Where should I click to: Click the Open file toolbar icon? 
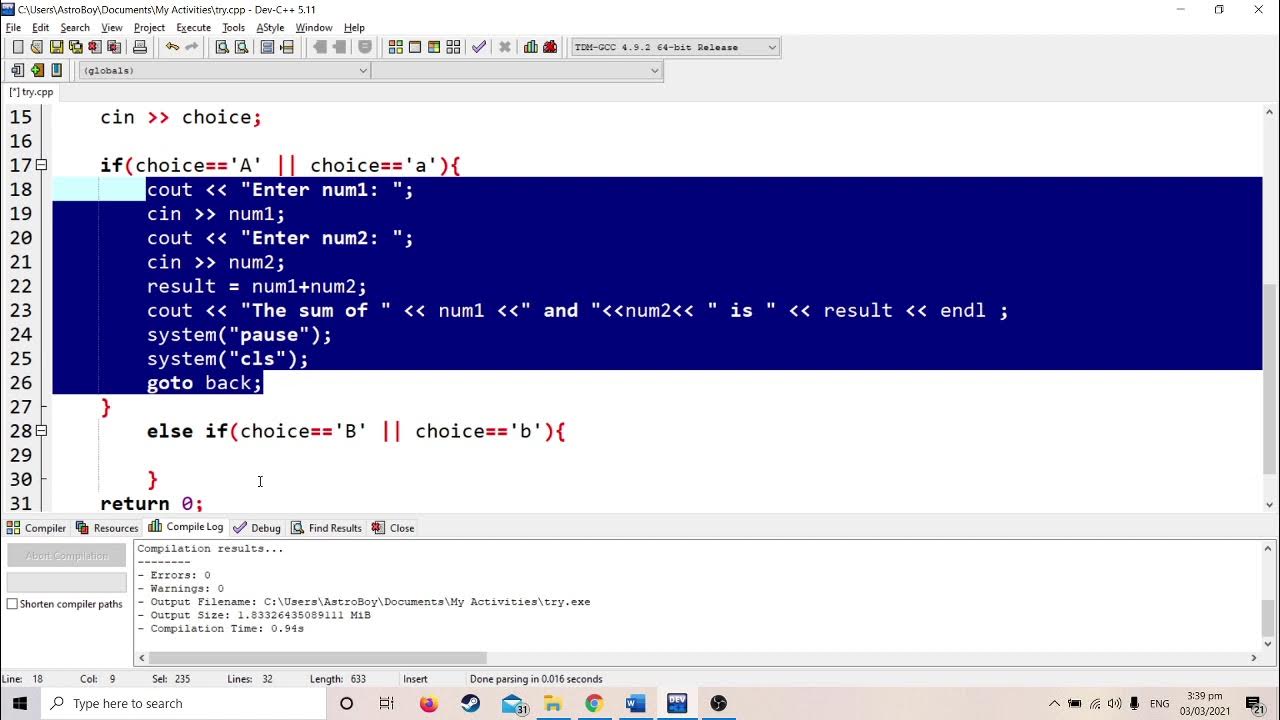[x=37, y=47]
